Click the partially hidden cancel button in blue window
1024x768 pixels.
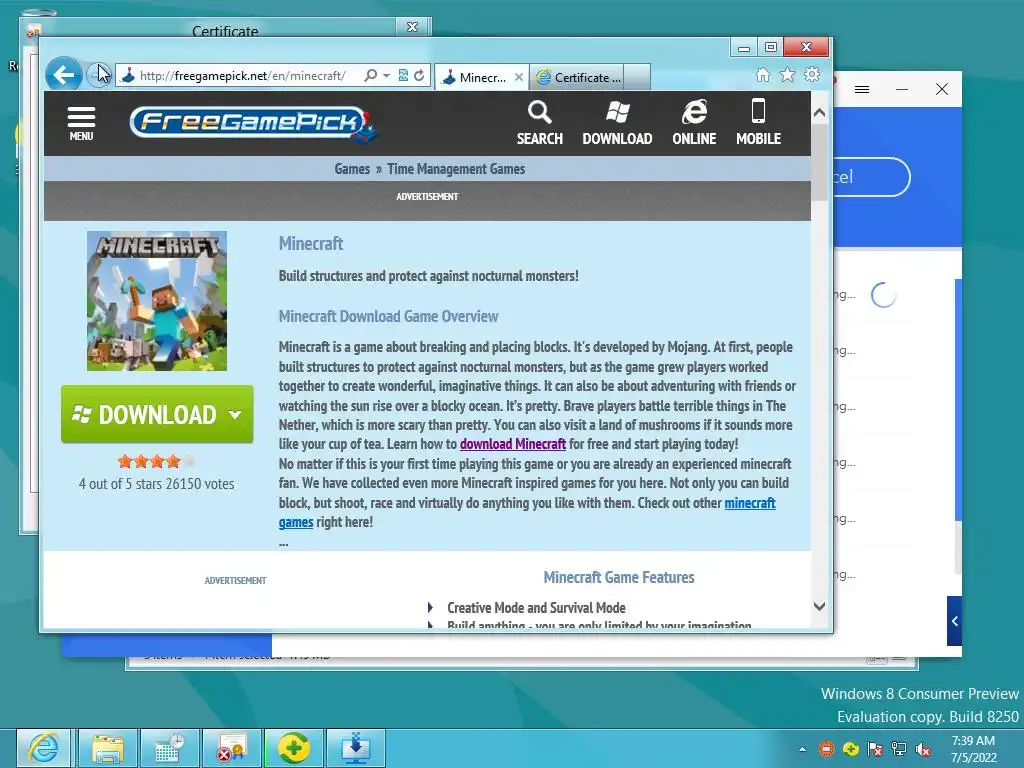click(871, 177)
